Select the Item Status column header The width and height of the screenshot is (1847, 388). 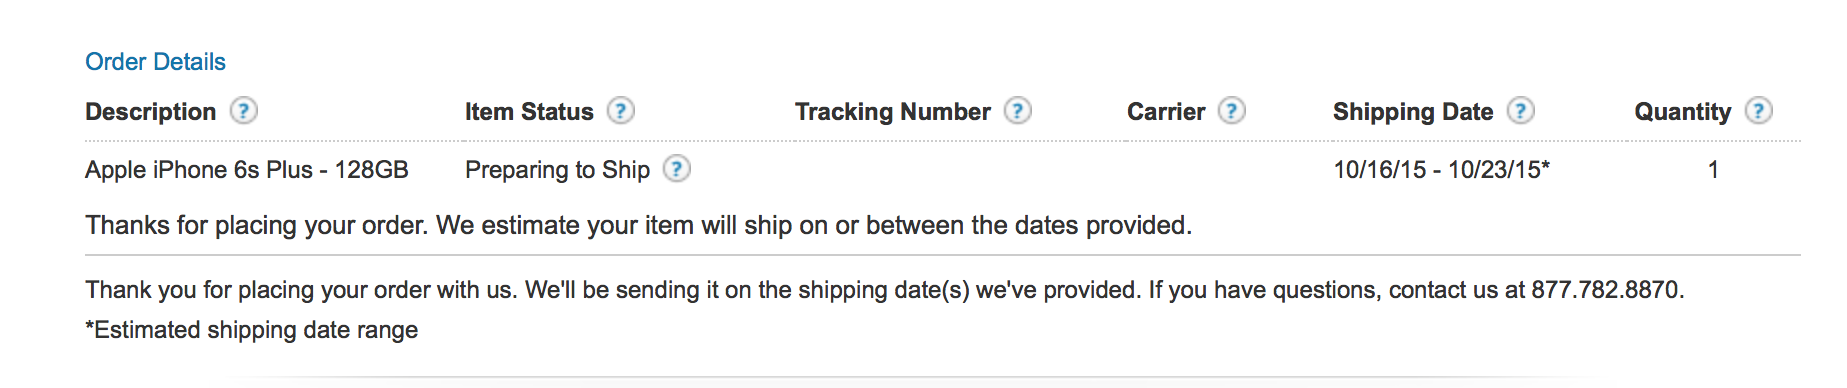529,111
